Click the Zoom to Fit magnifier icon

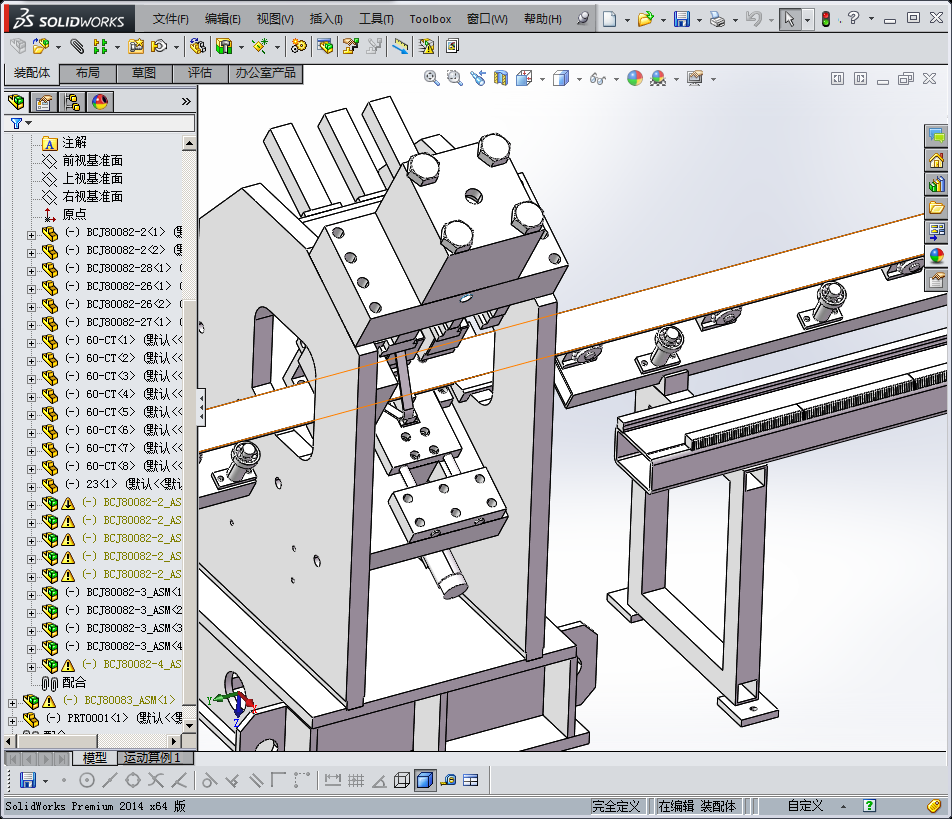[x=432, y=78]
